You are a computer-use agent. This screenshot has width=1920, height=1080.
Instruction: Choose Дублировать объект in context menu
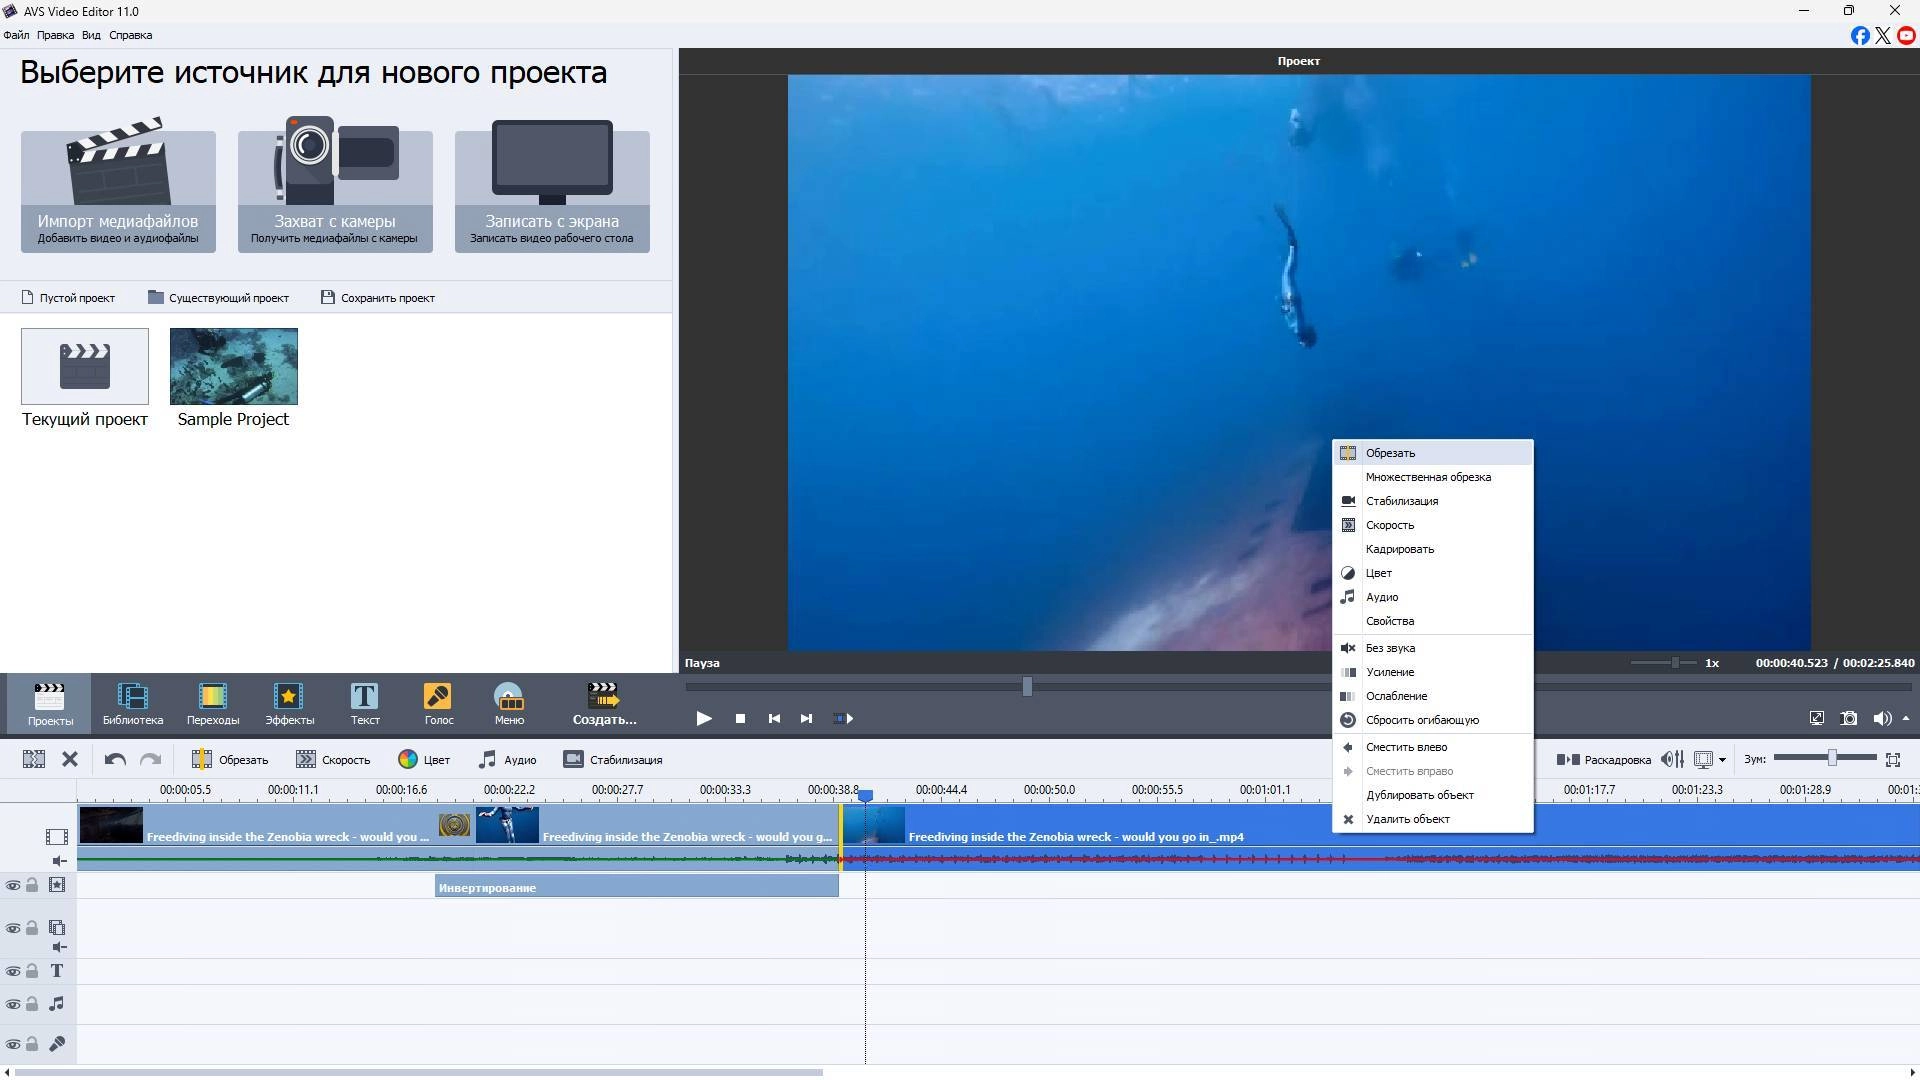point(1433,795)
